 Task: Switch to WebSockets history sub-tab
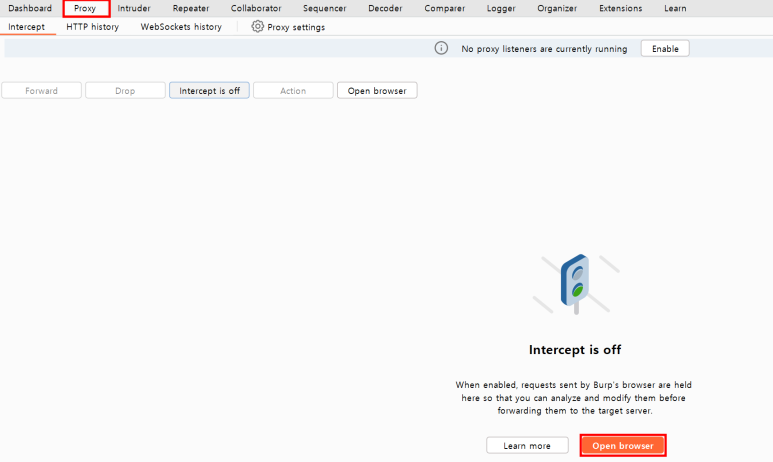coord(181,27)
